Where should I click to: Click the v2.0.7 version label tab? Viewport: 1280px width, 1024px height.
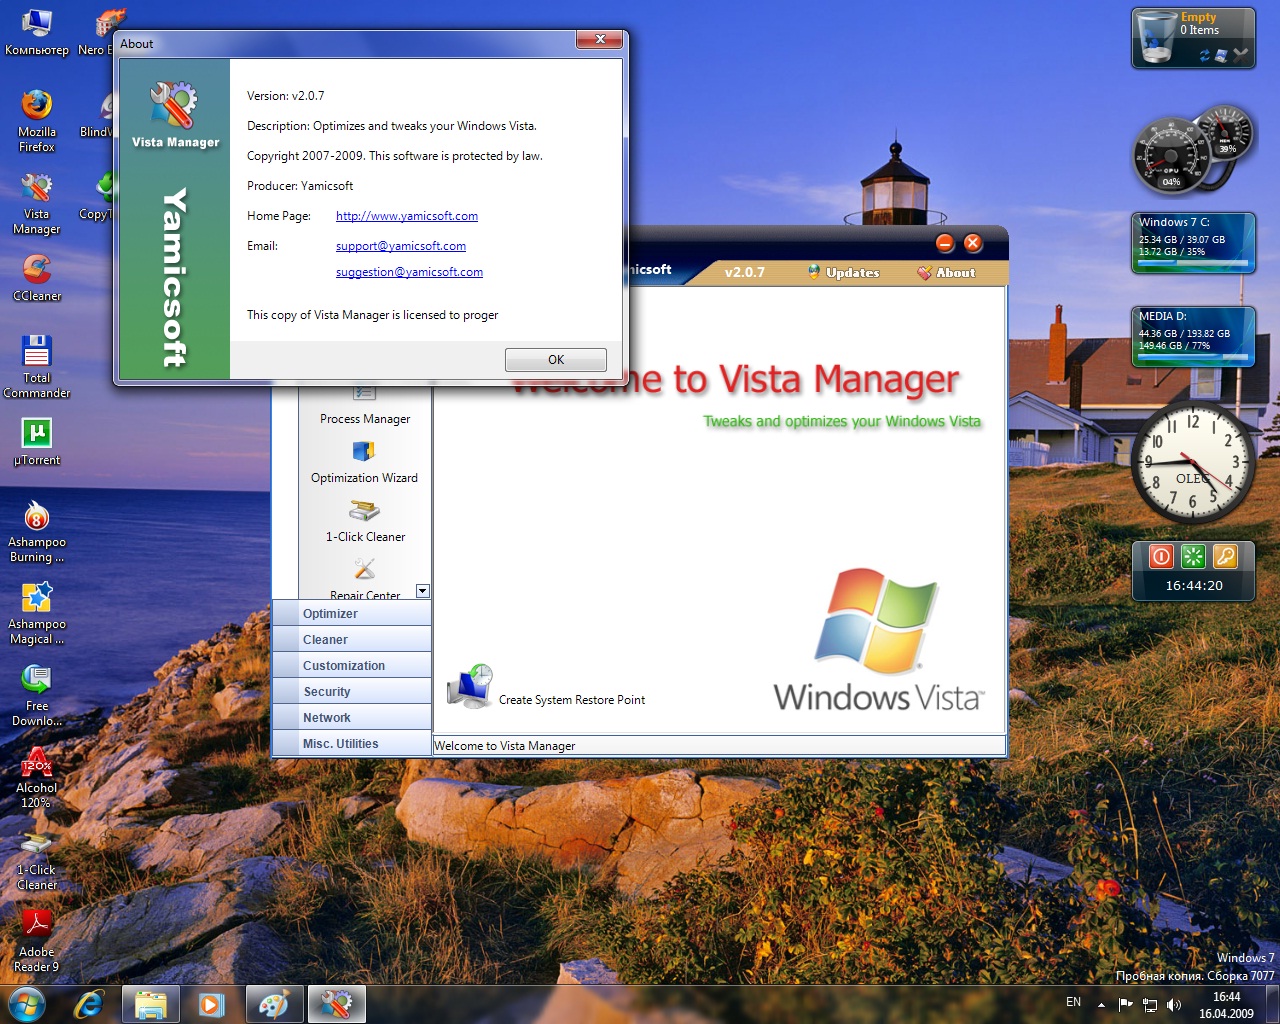coord(744,272)
